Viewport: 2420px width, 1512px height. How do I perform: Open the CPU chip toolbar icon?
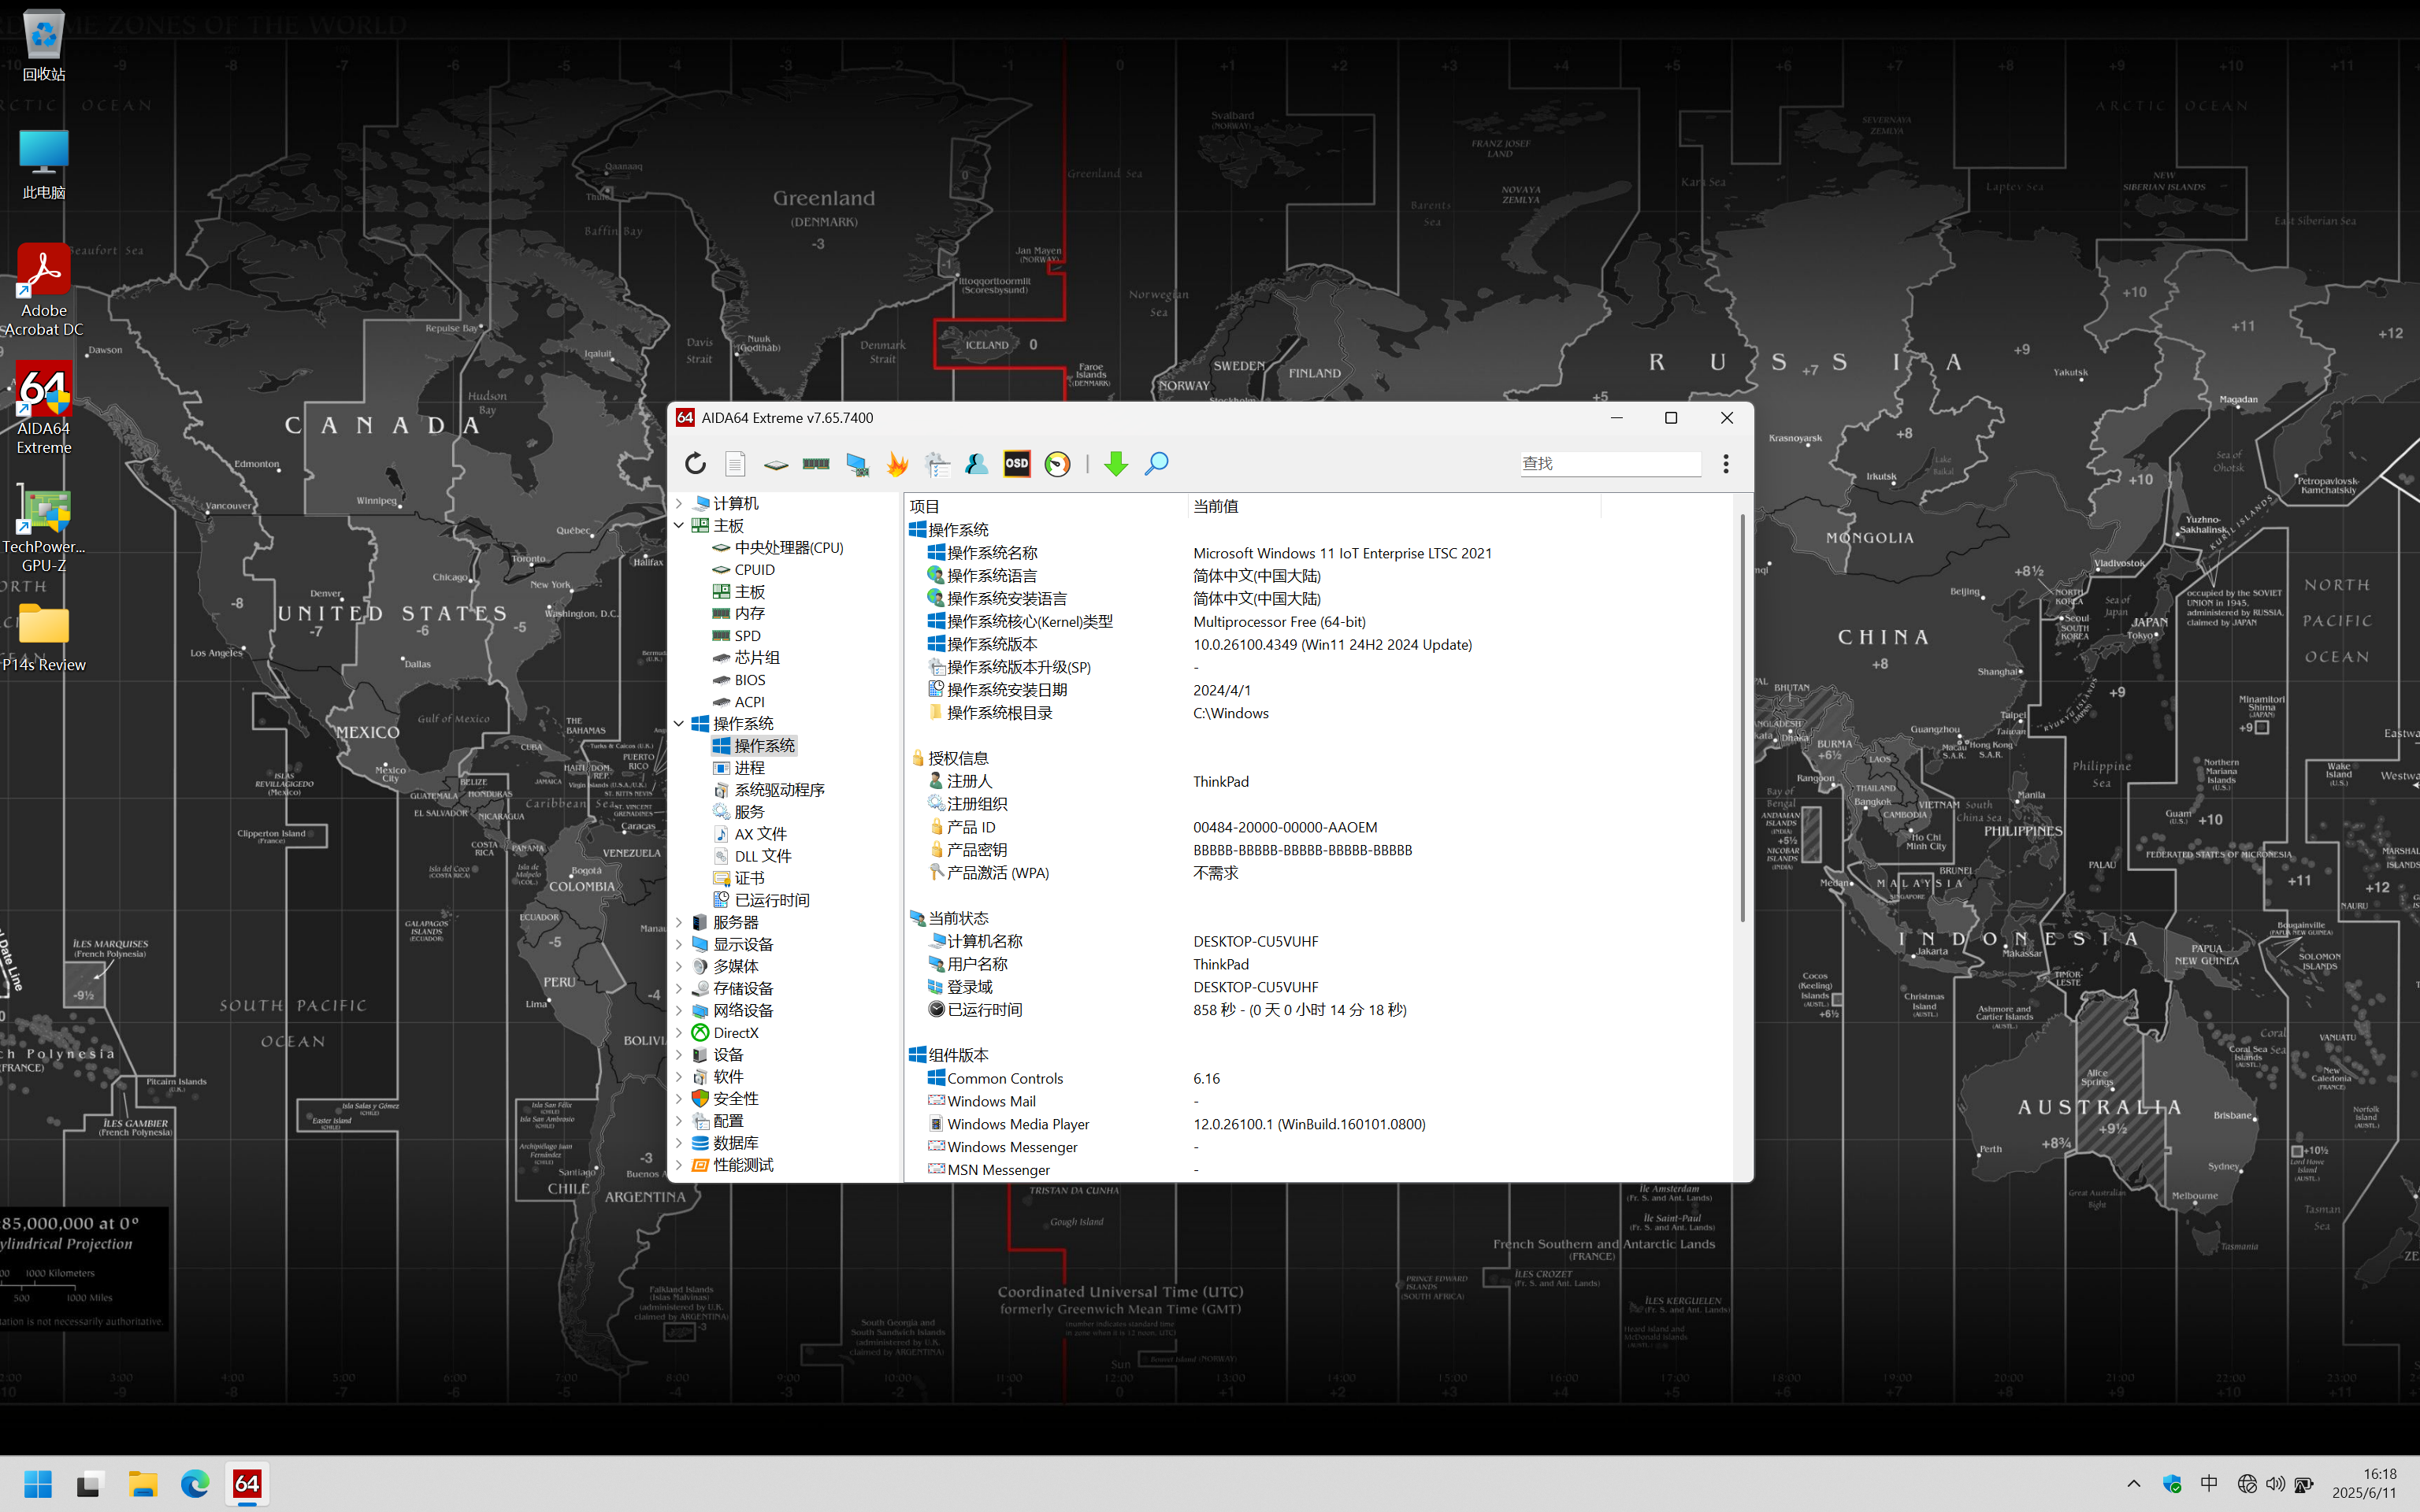click(x=776, y=464)
